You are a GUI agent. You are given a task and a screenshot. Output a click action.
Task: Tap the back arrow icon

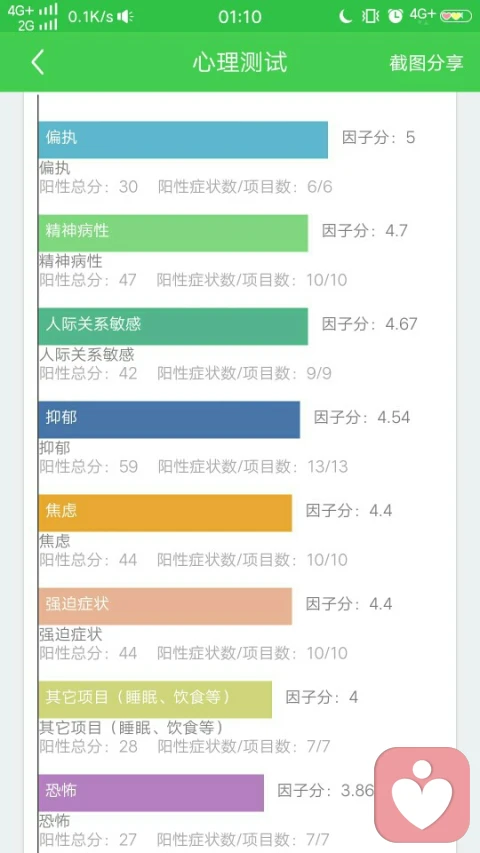pos(37,62)
